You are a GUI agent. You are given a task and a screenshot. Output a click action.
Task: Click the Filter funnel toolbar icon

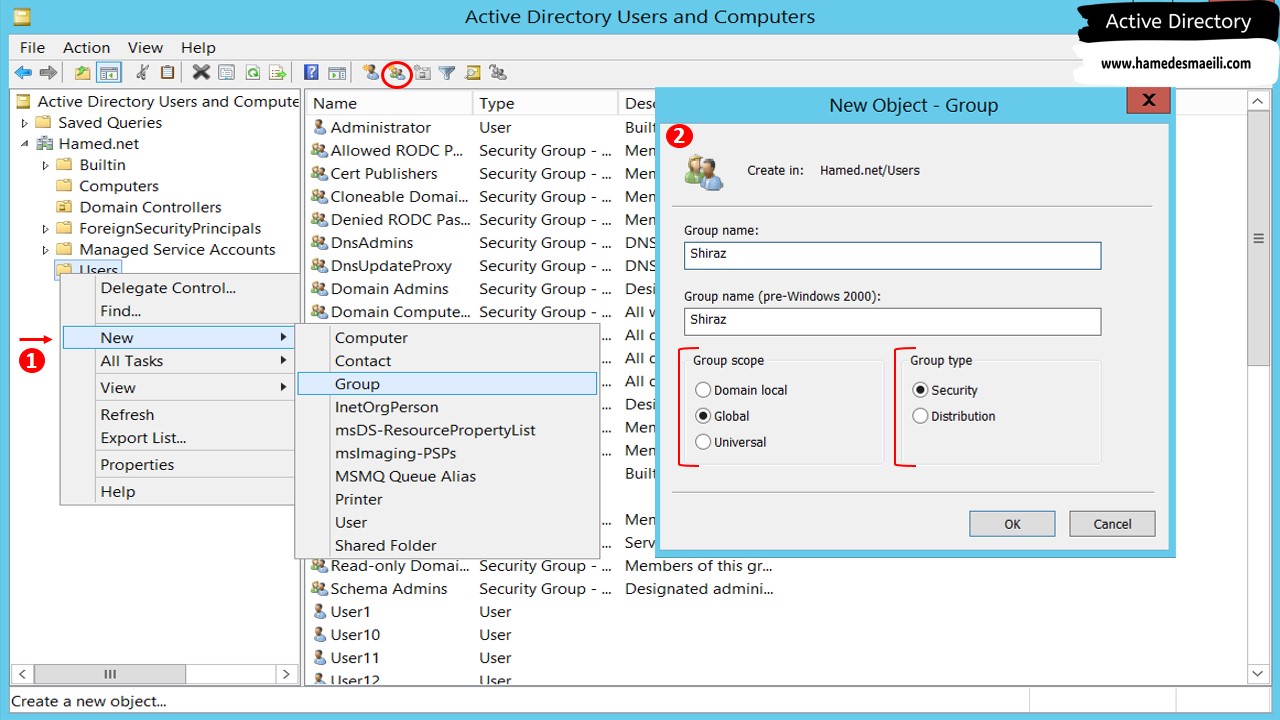(x=447, y=73)
